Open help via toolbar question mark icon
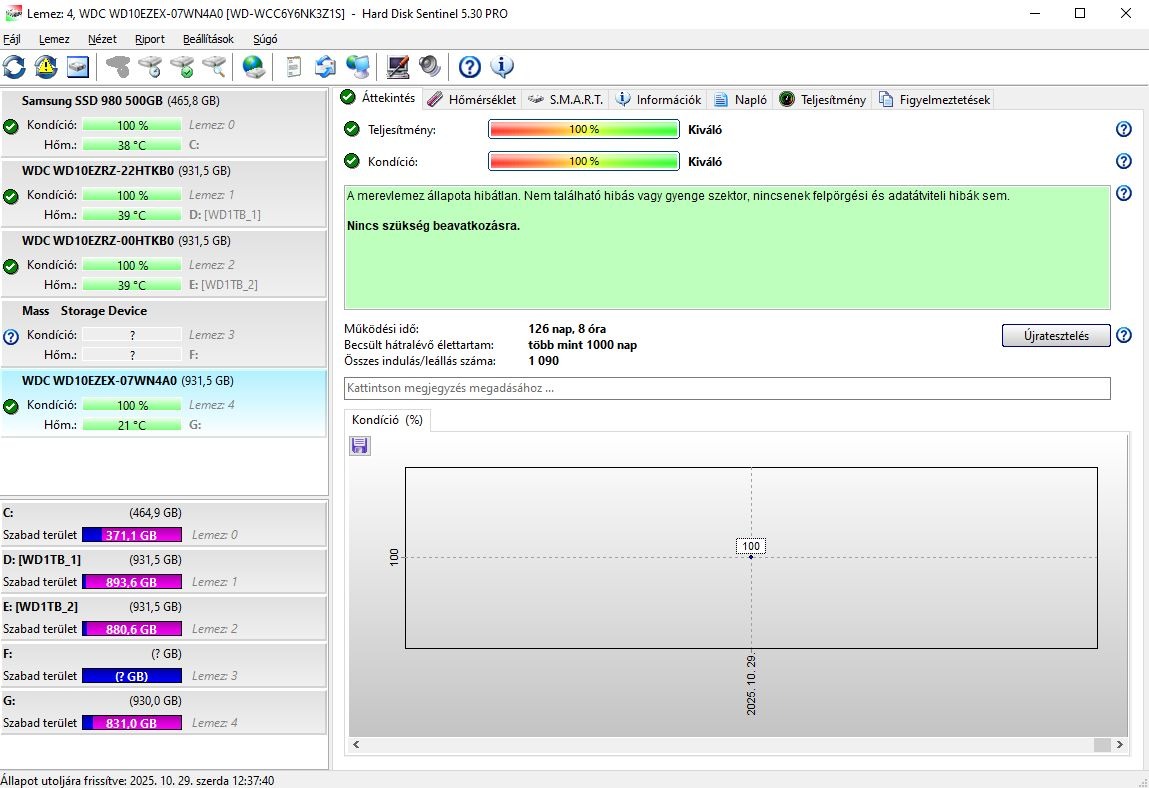Viewport: 1149px width, 788px height. click(x=470, y=67)
